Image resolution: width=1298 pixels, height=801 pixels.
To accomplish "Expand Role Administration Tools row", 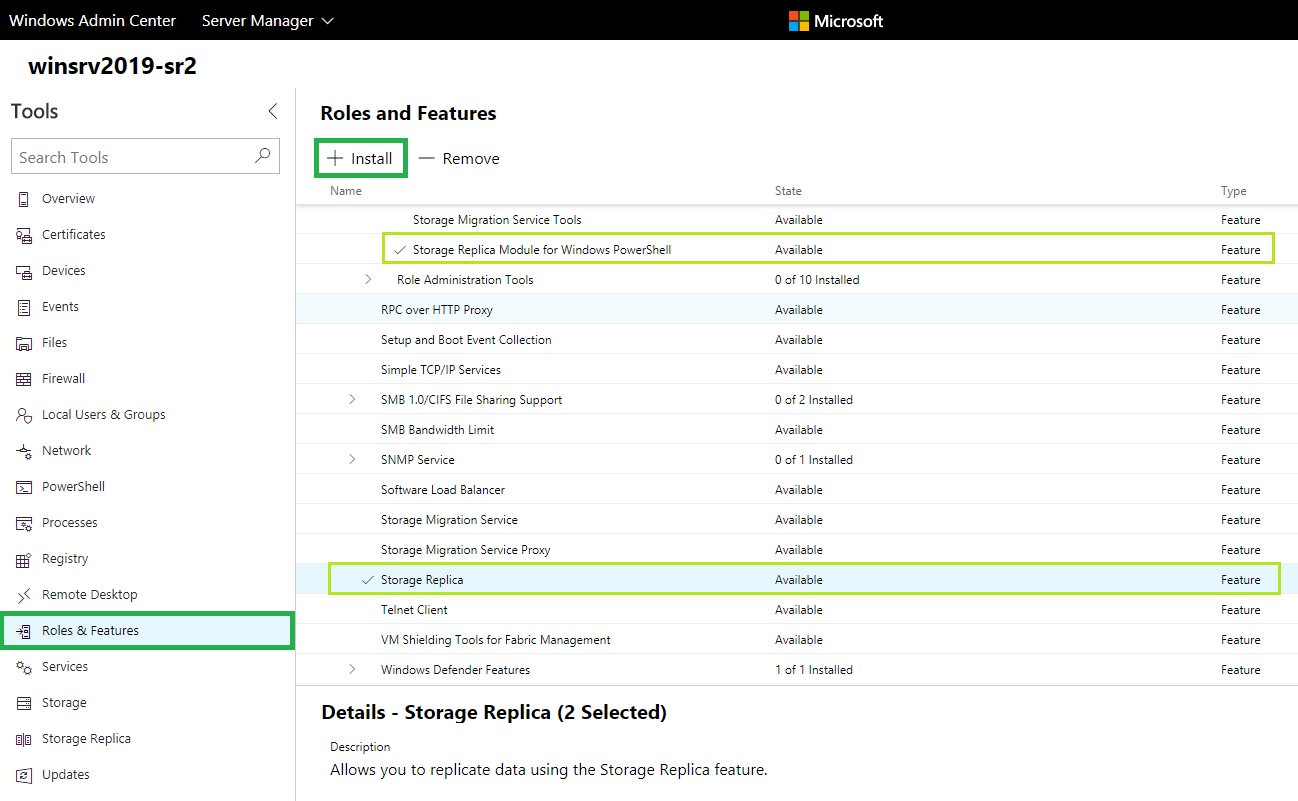I will (367, 280).
